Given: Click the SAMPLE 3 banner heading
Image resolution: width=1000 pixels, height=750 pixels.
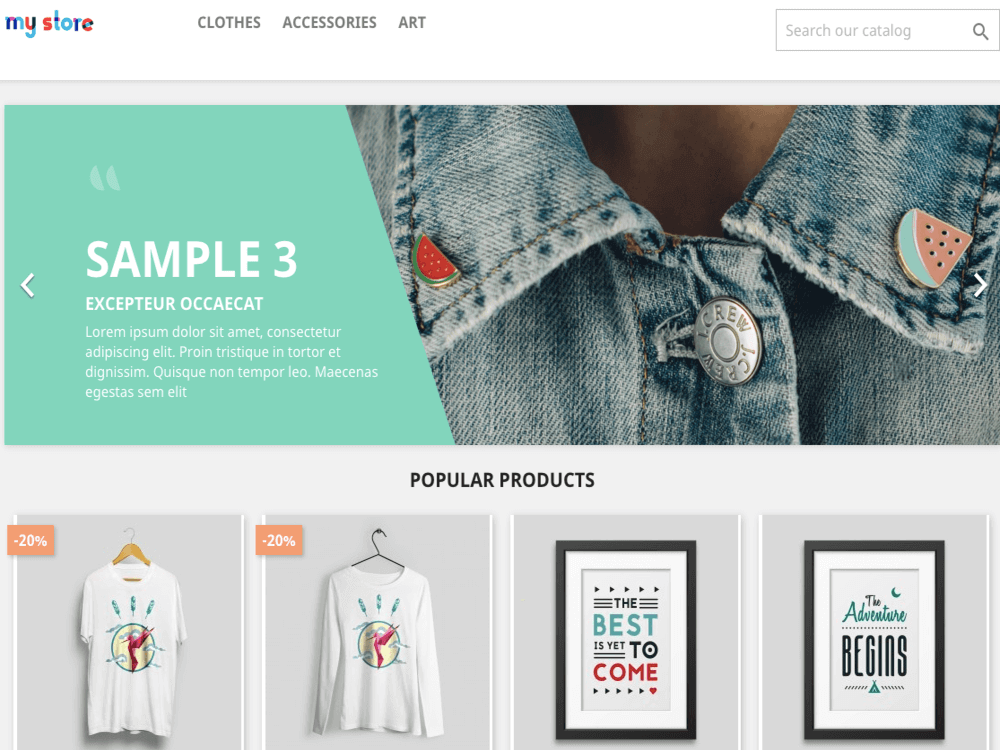Looking at the screenshot, I should click(x=191, y=260).
